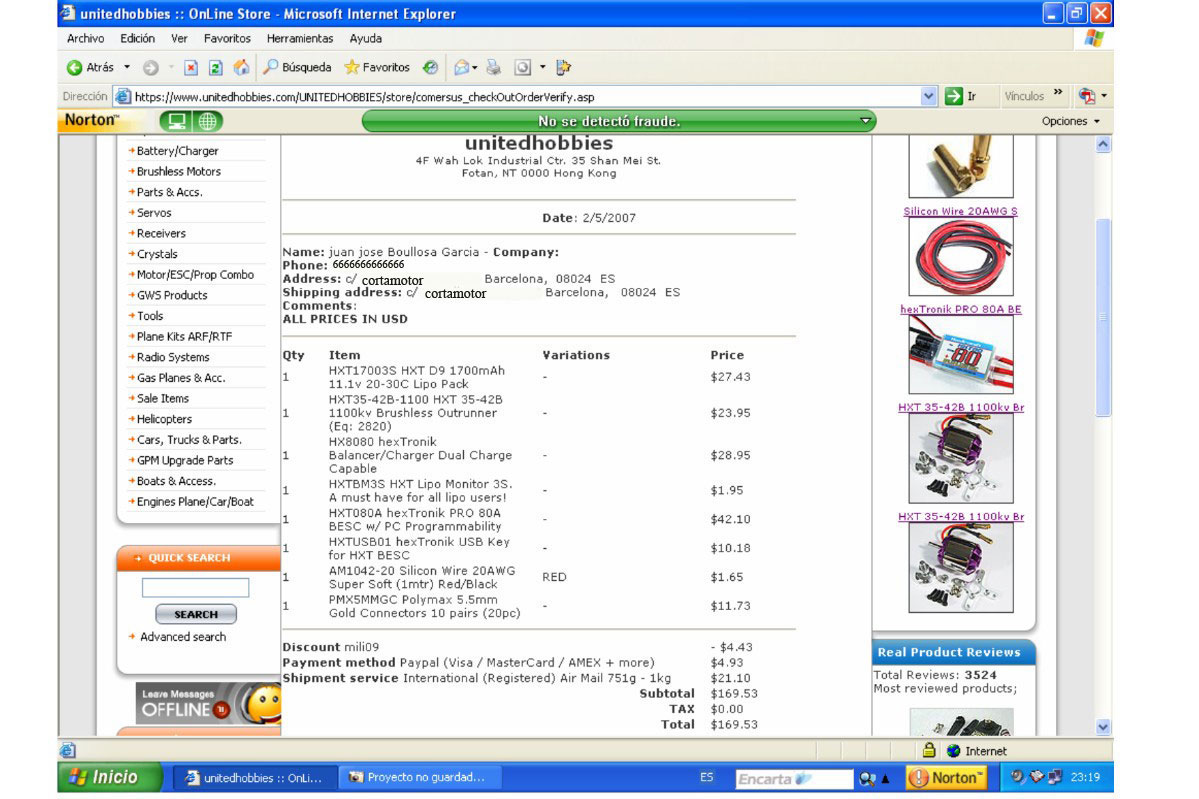Open the Norton Opciones dropdown
Viewport: 1199px width, 799px height.
coord(1070,121)
